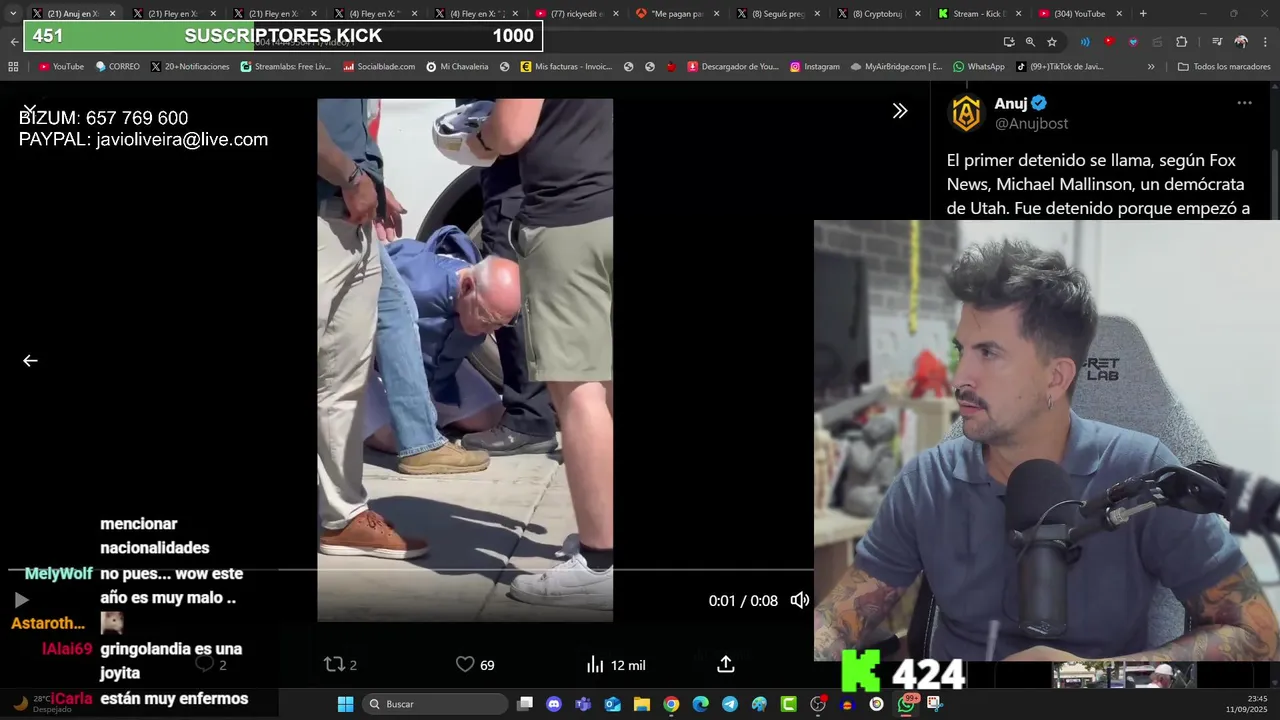The image size is (1280, 720).
Task: Open Google Chrome from the taskbar
Action: pos(671,704)
